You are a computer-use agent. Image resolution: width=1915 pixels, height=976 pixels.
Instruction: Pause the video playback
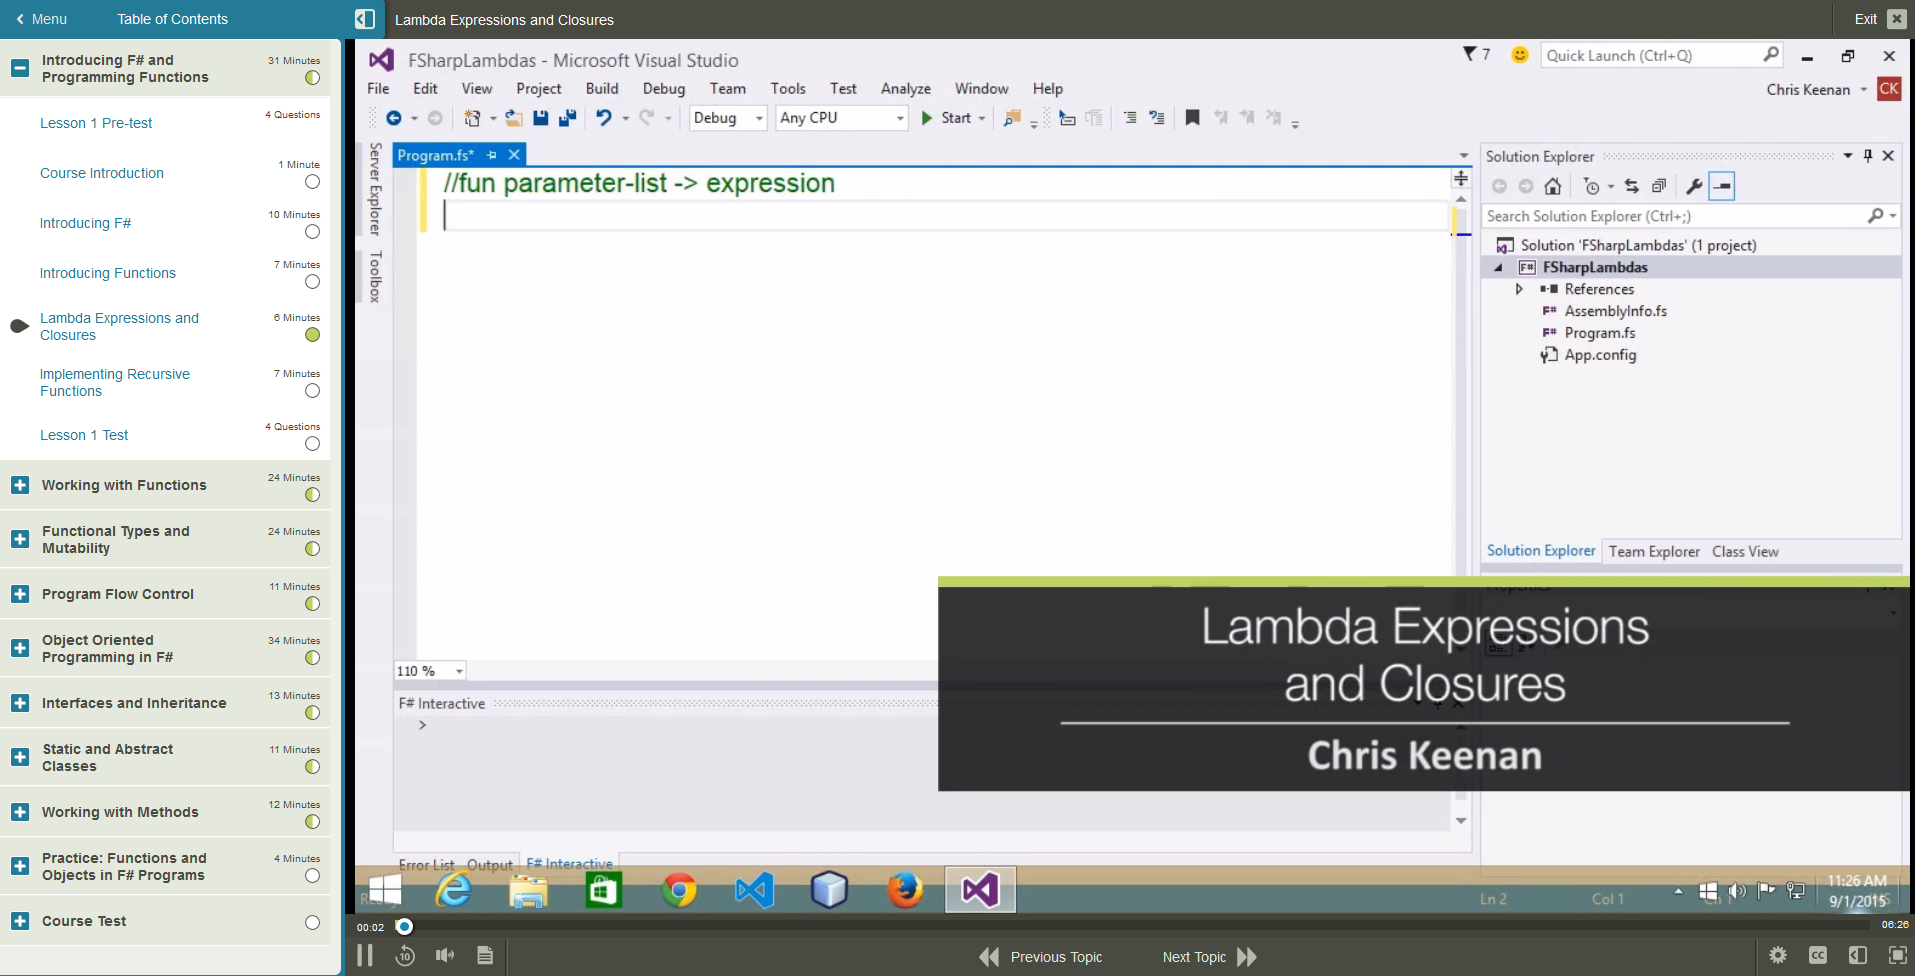365,956
